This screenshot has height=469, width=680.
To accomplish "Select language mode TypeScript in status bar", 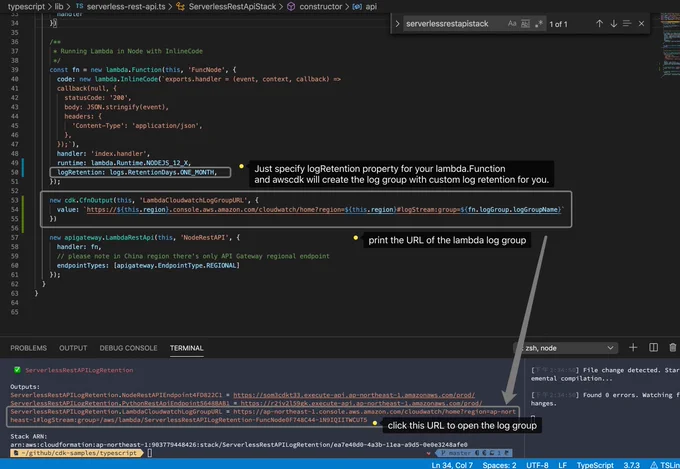I will click(595, 465).
